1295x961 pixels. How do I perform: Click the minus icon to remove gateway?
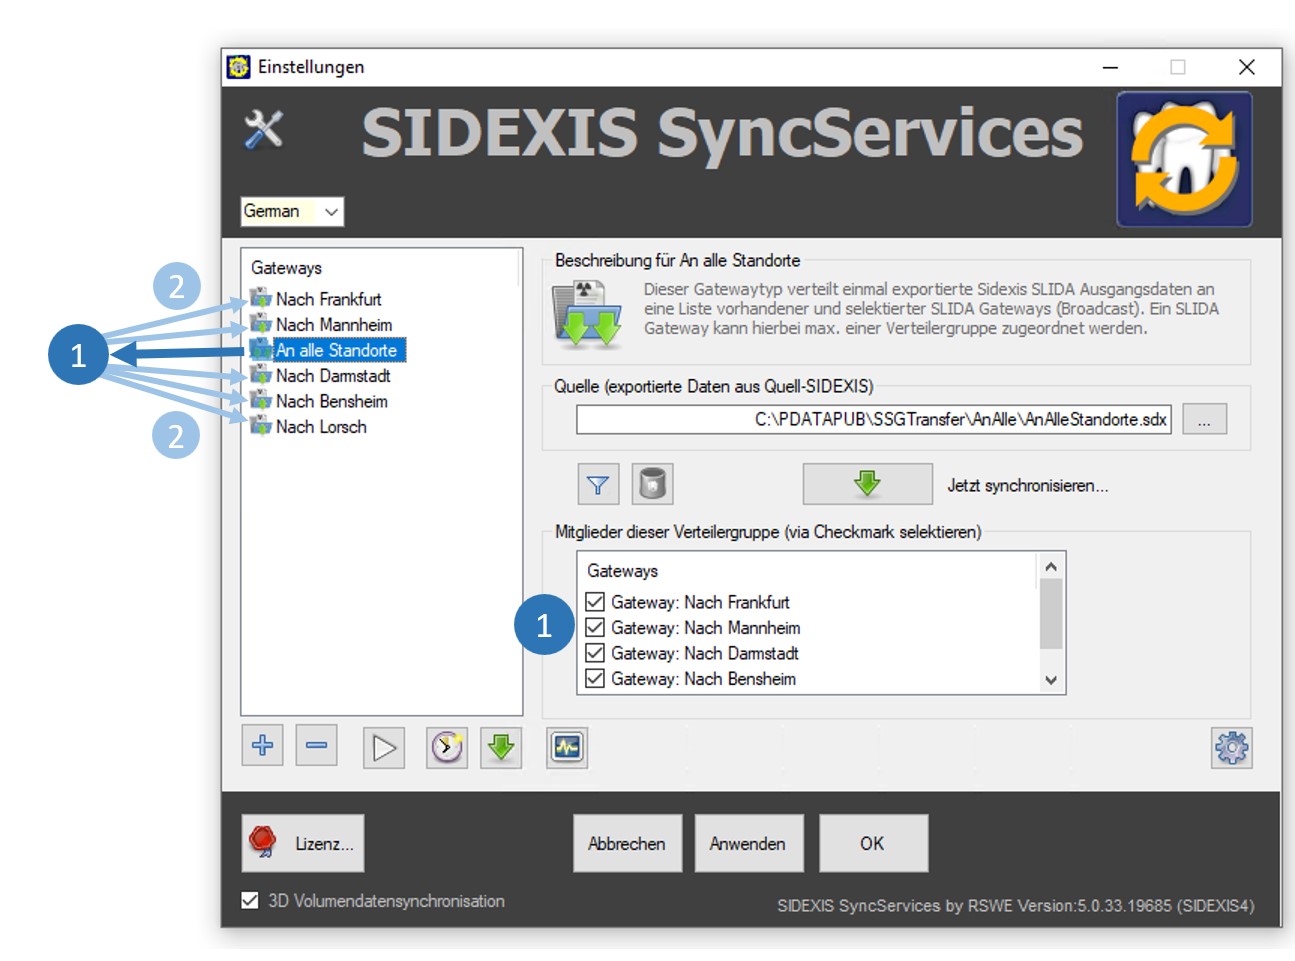[x=316, y=746]
